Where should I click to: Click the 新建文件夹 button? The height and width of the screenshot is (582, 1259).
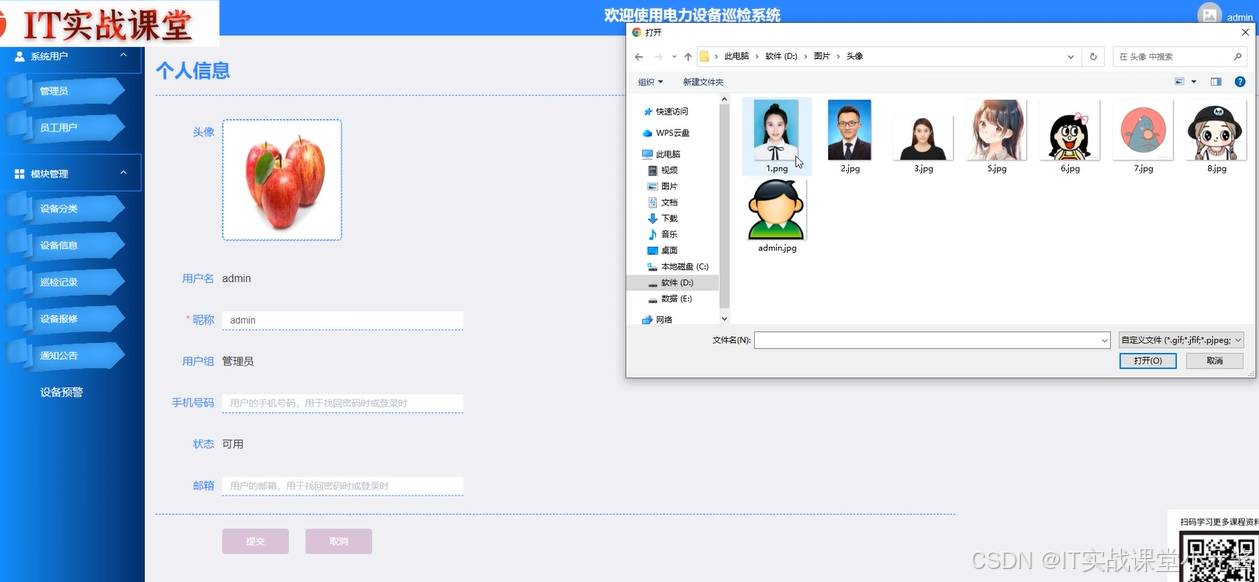pyautogui.click(x=703, y=82)
